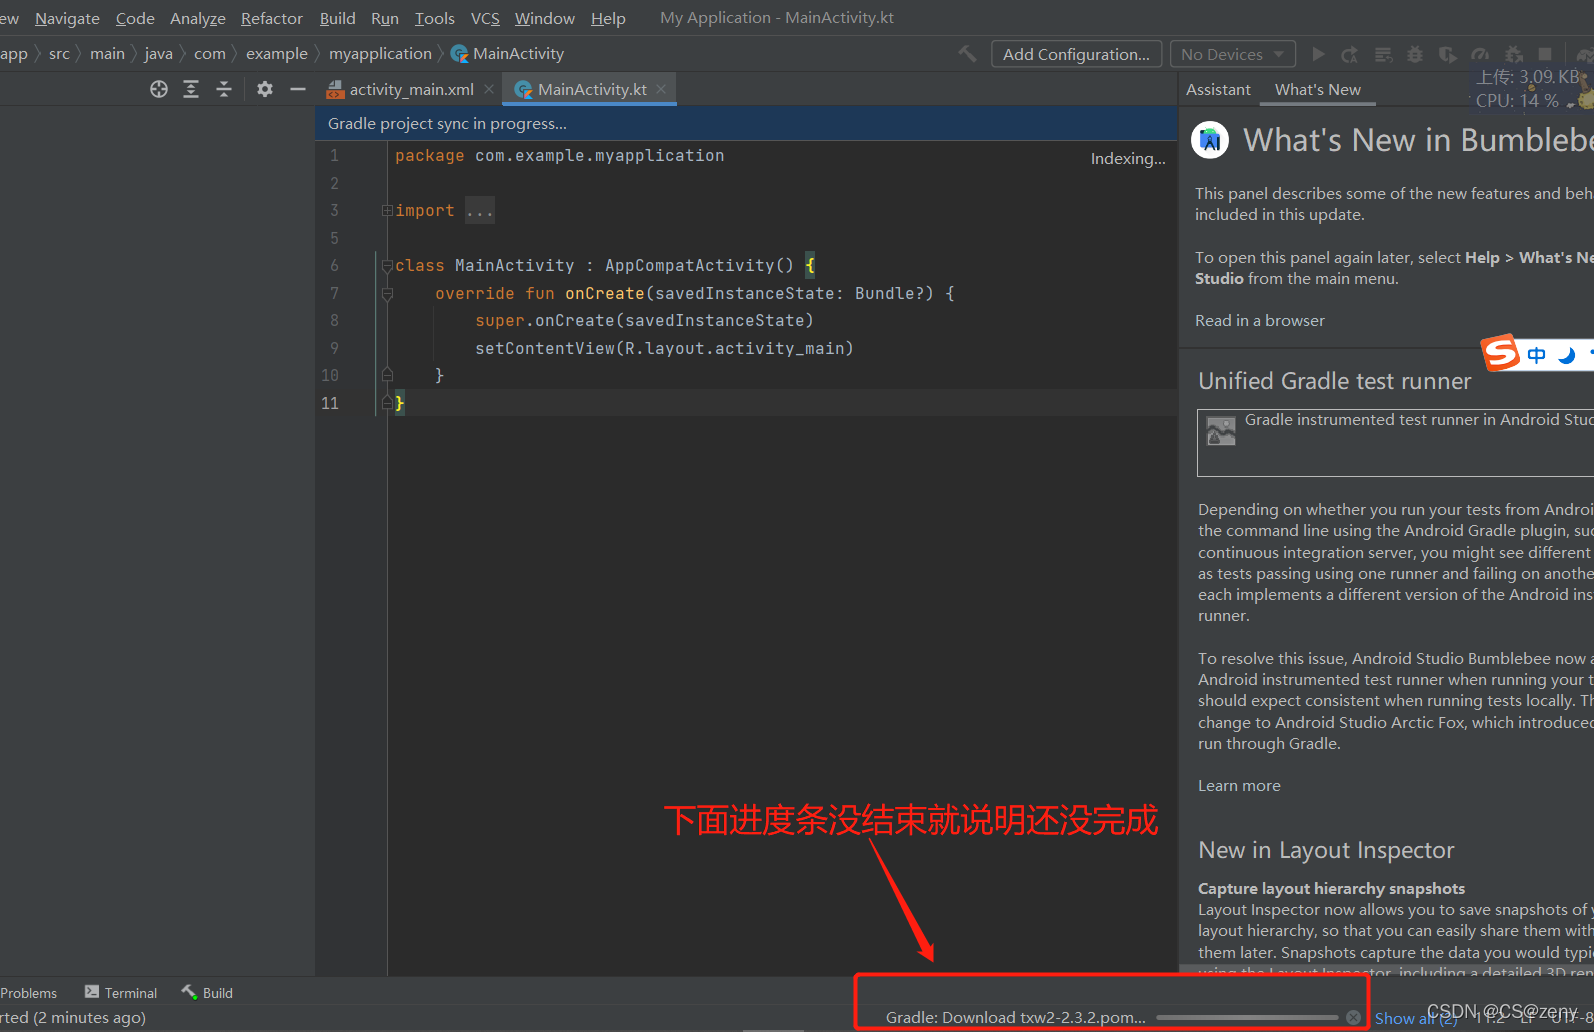Viewport: 1594px width, 1032px height.
Task: Close the activity_main.xml tab
Action: coord(489,89)
